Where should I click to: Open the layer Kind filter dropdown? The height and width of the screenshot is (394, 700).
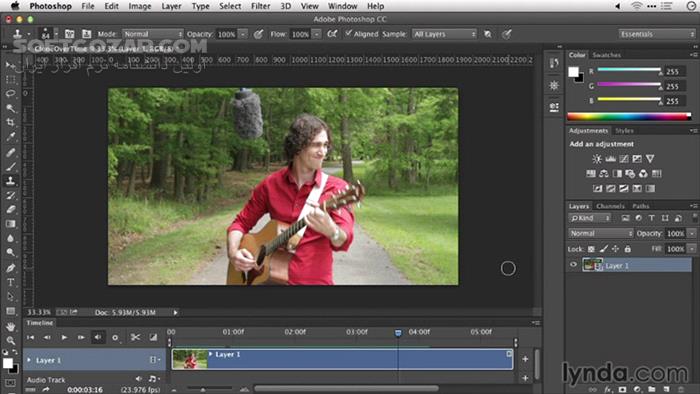click(590, 218)
